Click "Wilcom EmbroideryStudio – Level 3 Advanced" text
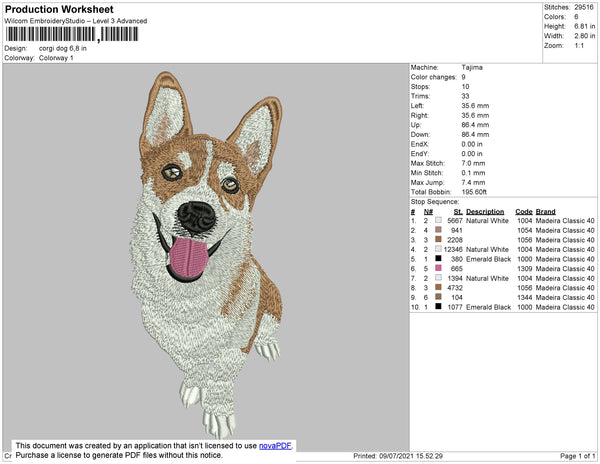The width and height of the screenshot is (600, 464). (x=76, y=21)
